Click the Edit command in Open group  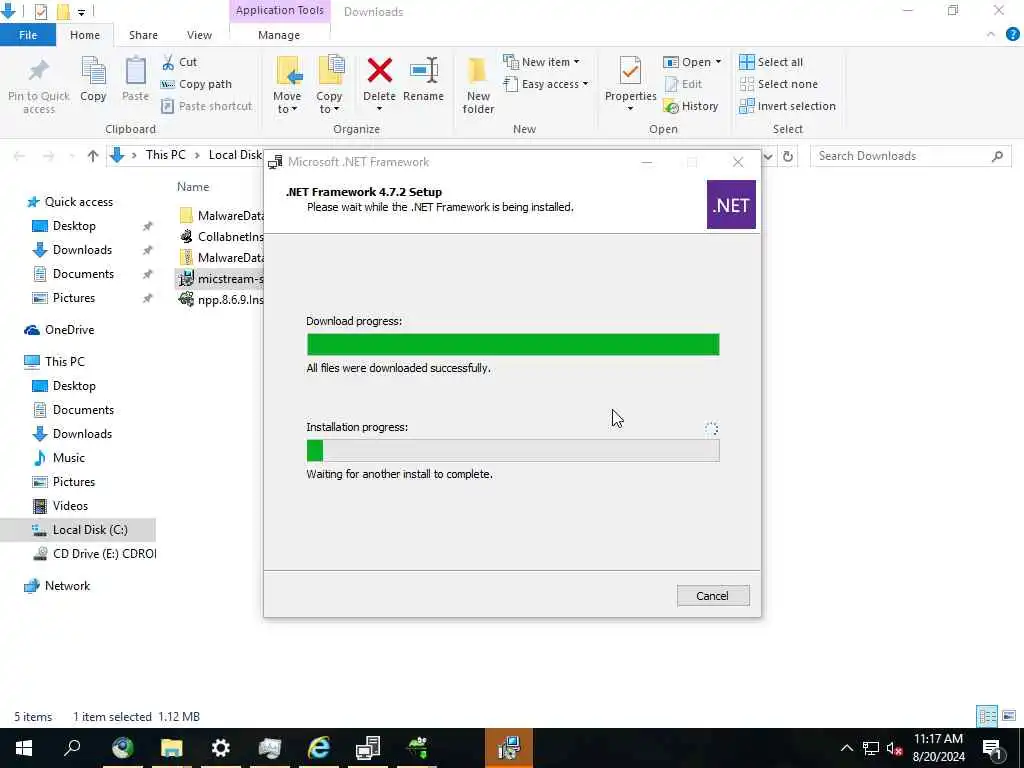pos(683,84)
